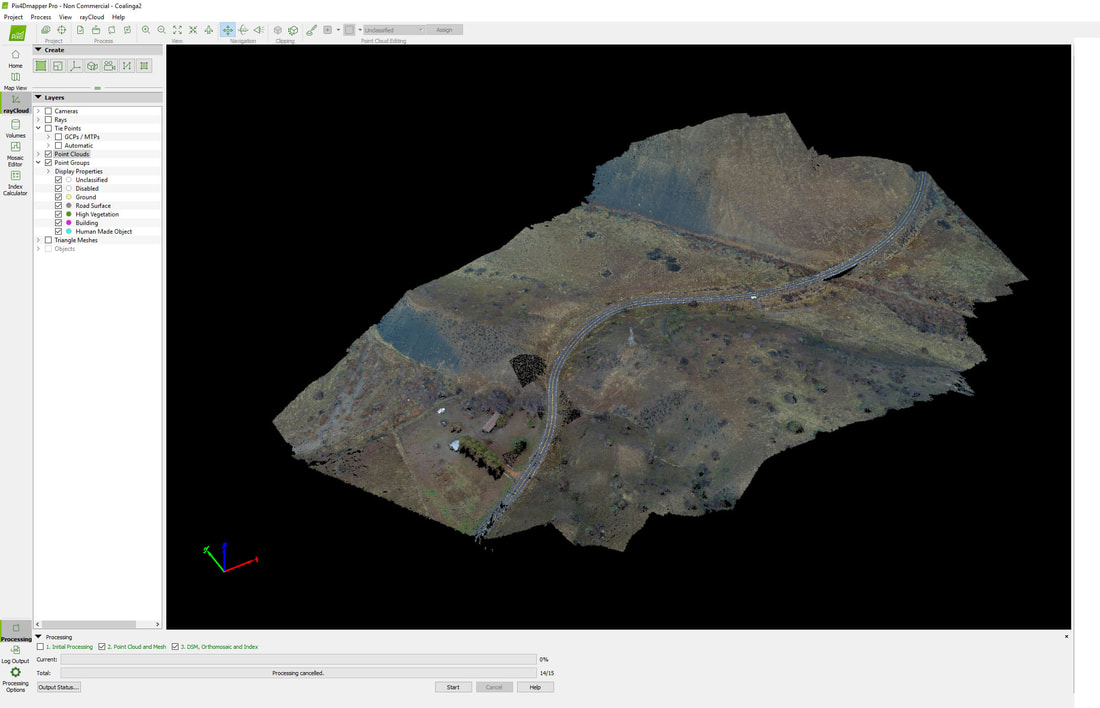This screenshot has width=1100, height=708.
Task: Select the new video animation camera icon
Action: [x=109, y=66]
